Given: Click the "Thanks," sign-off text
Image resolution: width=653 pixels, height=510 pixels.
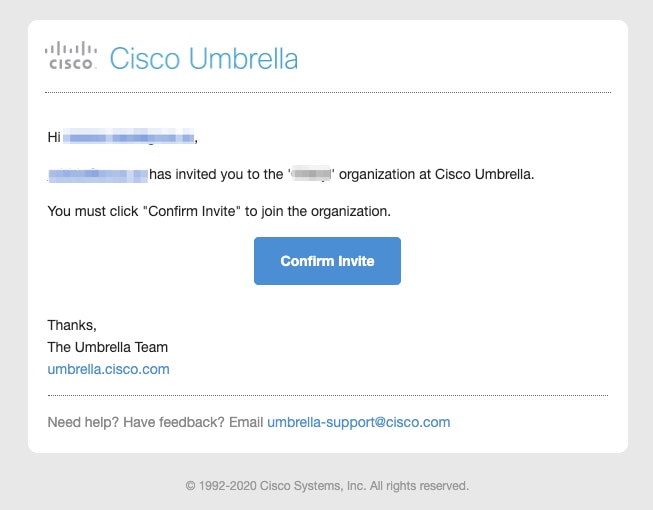Looking at the screenshot, I should (72, 325).
